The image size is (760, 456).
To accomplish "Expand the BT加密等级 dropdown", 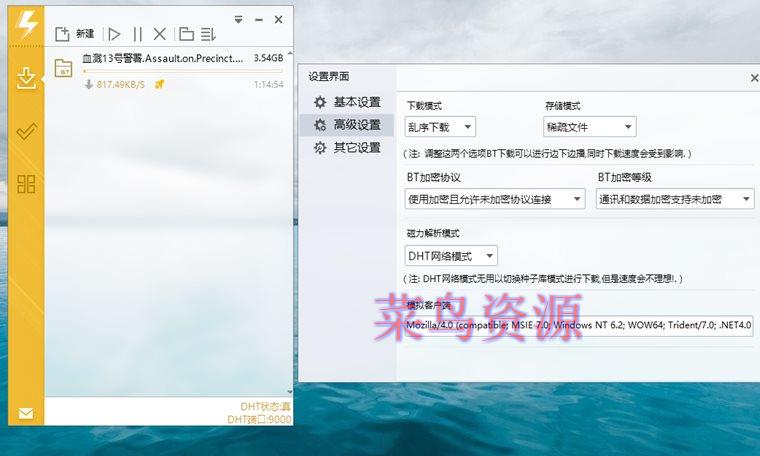I will pyautogui.click(x=675, y=199).
